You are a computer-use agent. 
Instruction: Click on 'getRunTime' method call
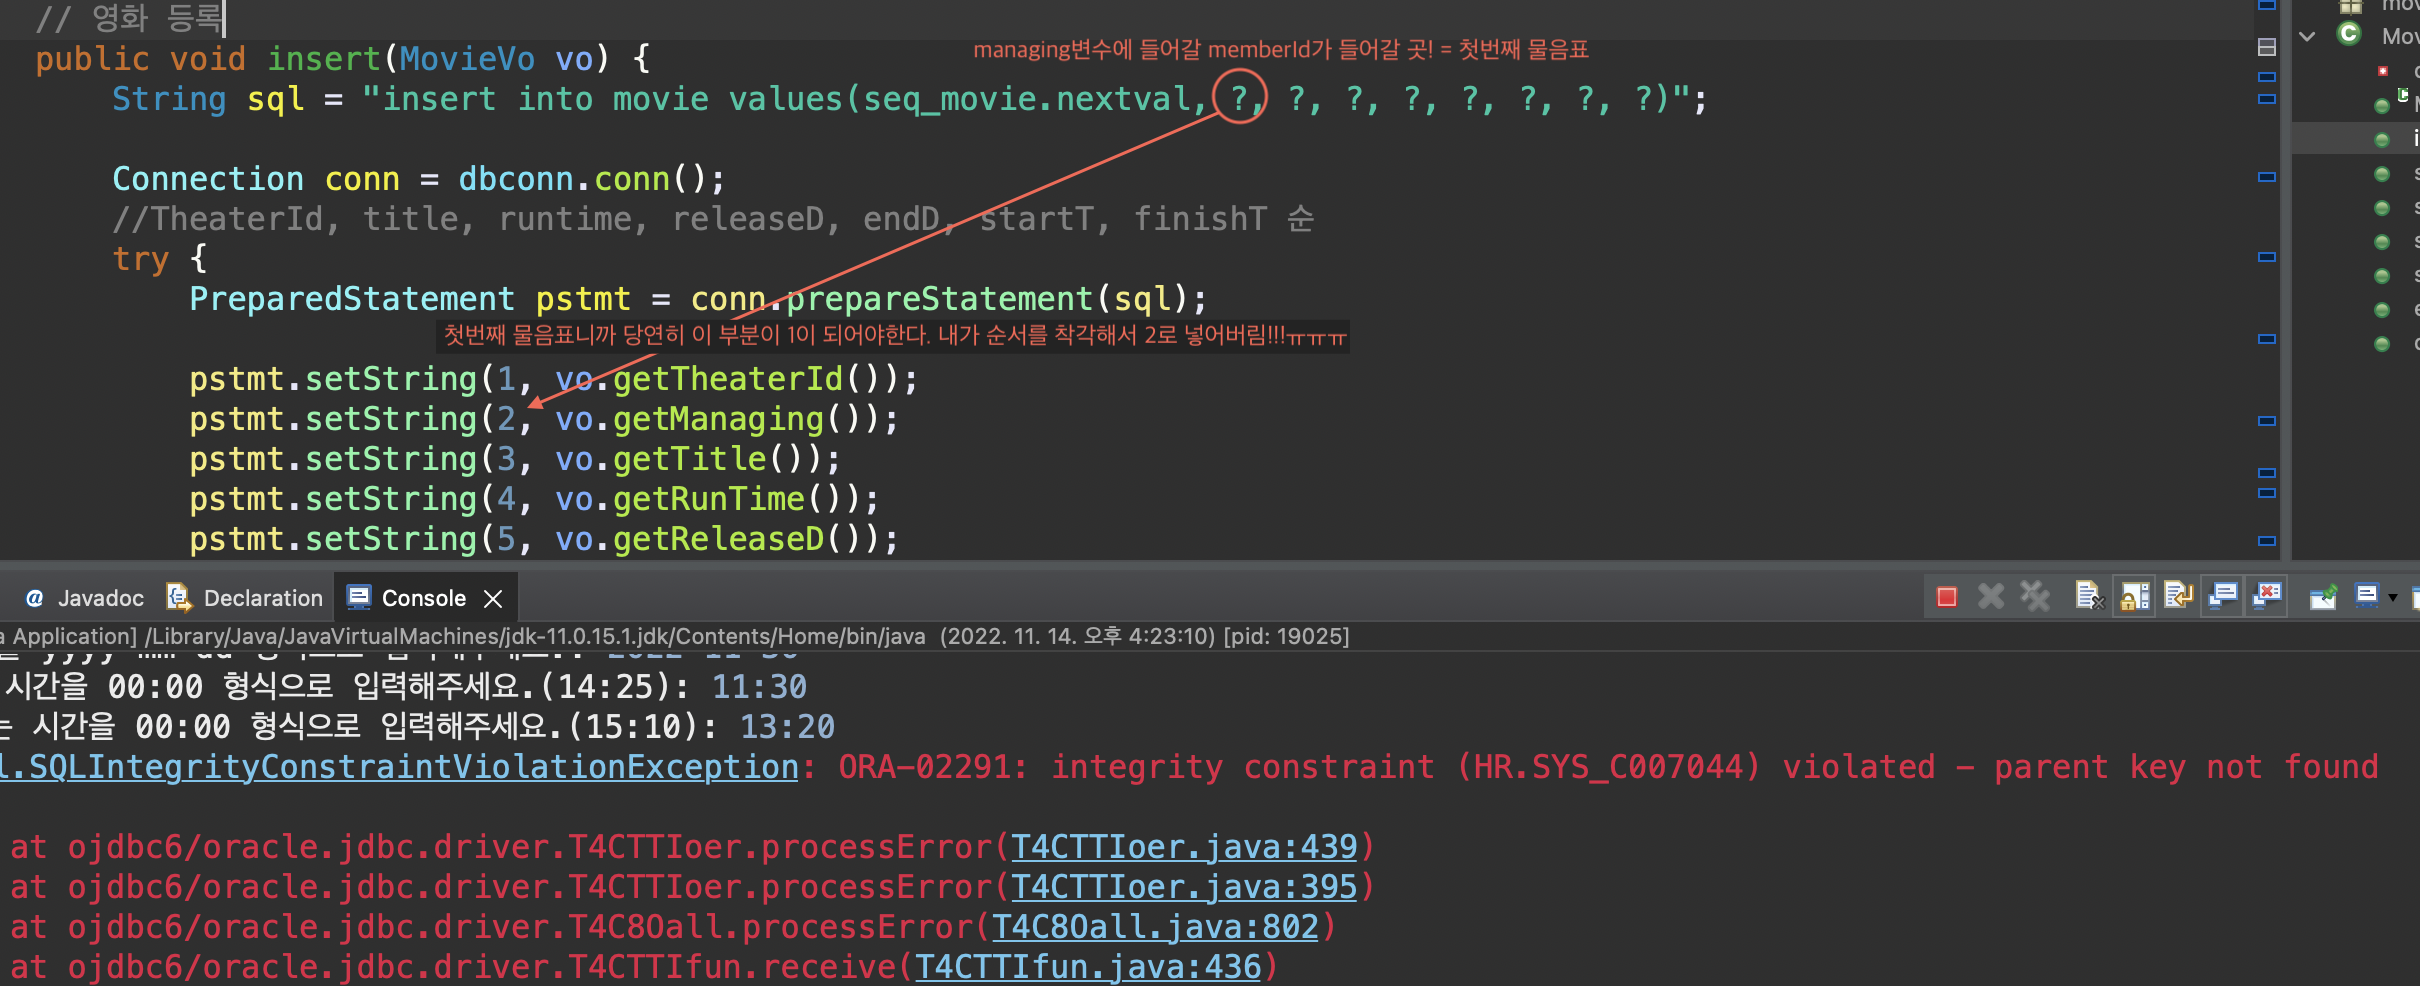pos(708,499)
